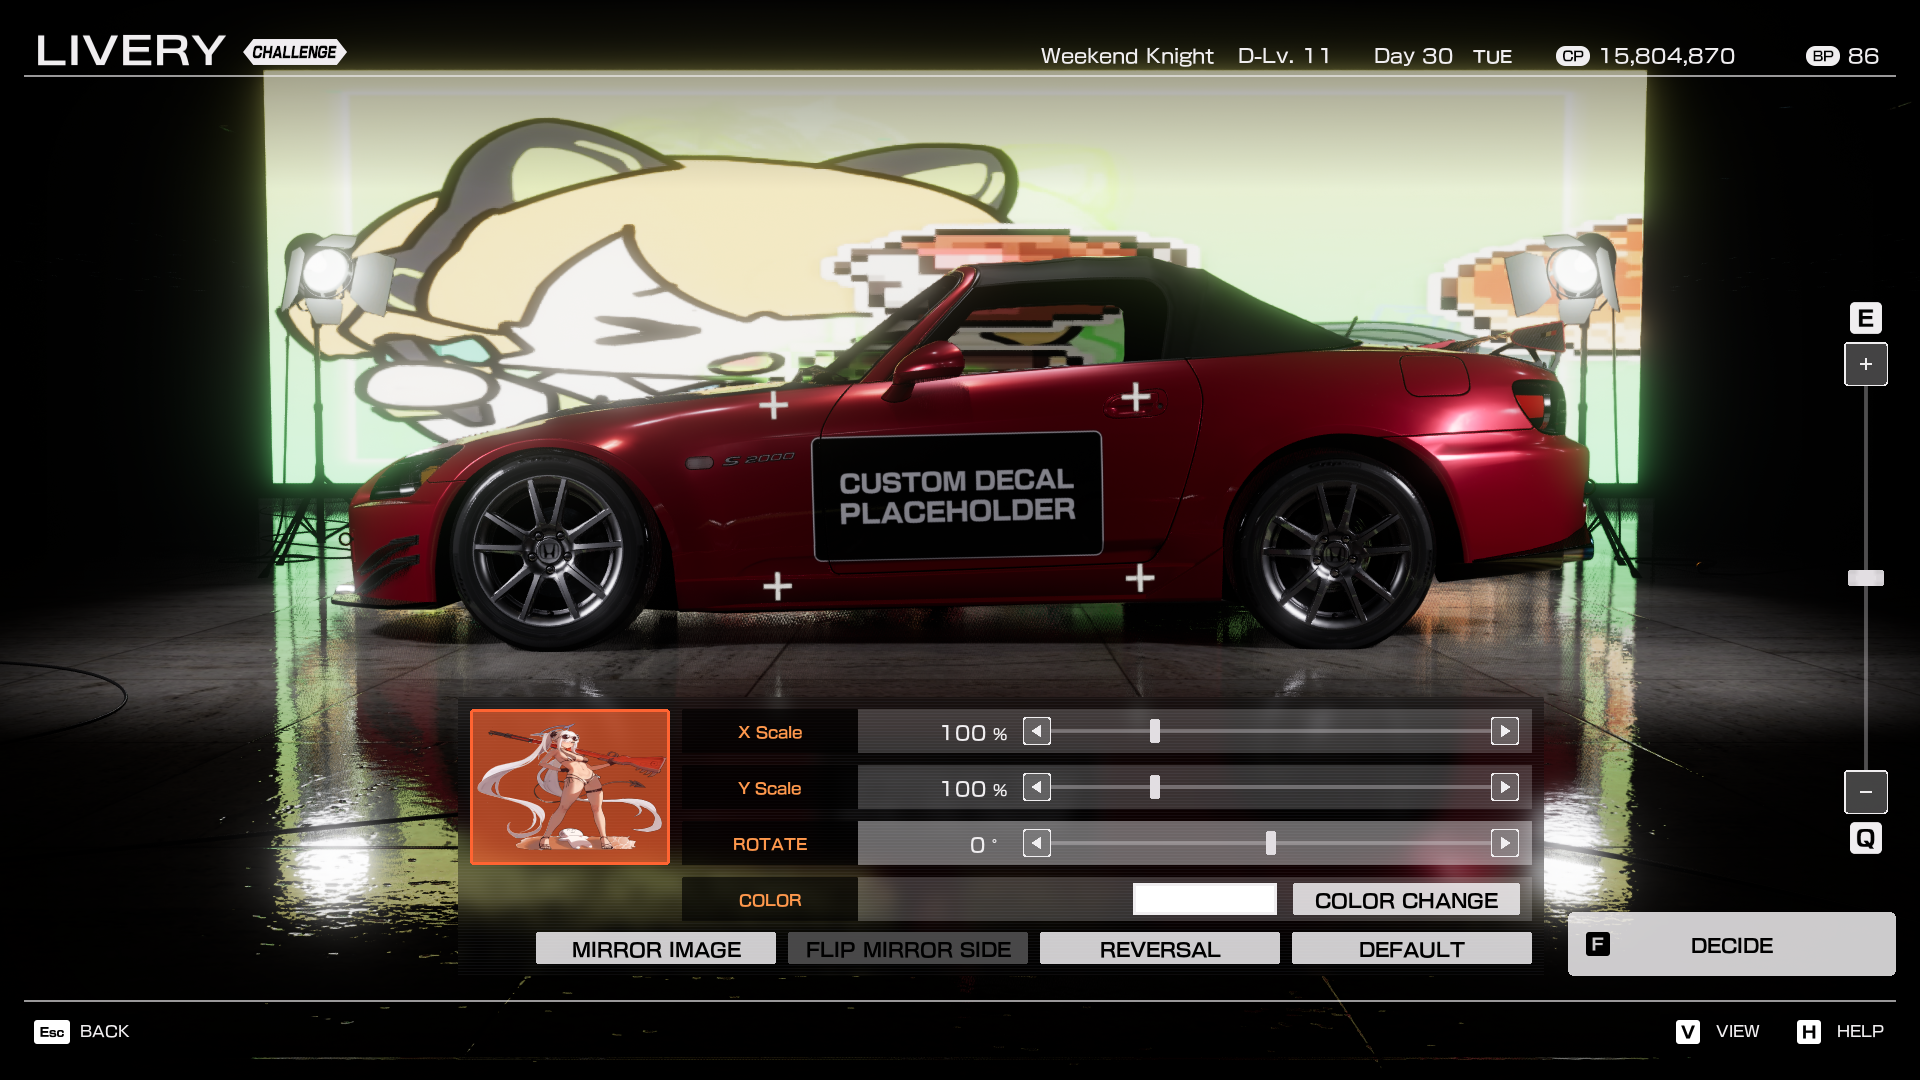The width and height of the screenshot is (1920, 1080).
Task: Confirm placement with DECIDE button
Action: (x=1731, y=945)
